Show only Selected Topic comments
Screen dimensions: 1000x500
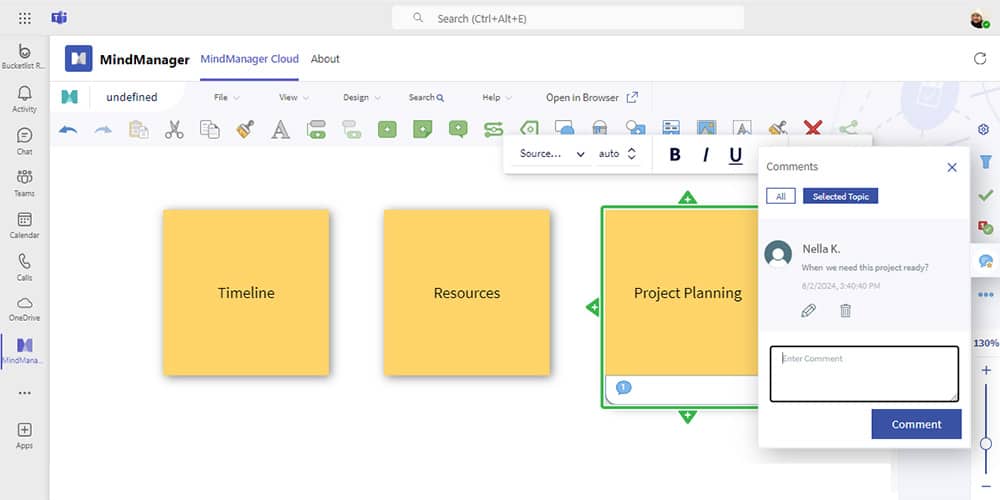point(840,196)
